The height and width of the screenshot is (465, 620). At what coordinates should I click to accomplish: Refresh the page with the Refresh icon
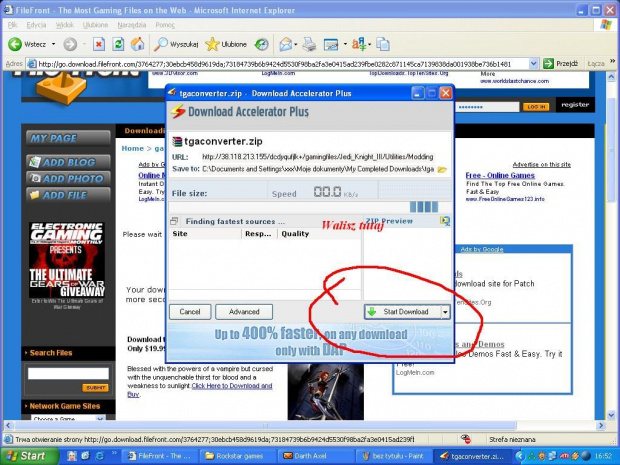(118, 44)
